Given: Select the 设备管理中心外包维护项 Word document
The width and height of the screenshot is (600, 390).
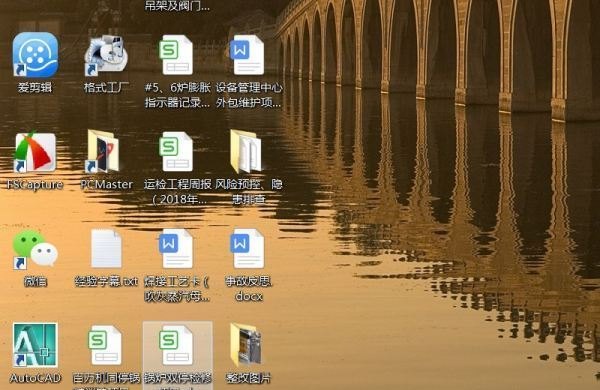Looking at the screenshot, I should [x=248, y=55].
